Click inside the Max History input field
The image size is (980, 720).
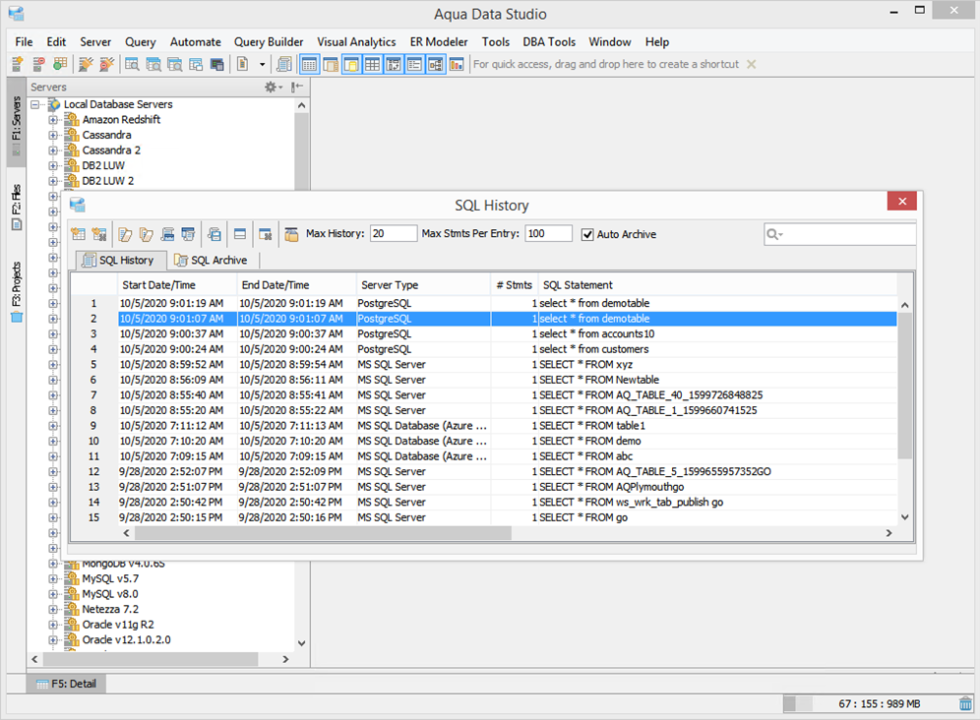click(393, 233)
